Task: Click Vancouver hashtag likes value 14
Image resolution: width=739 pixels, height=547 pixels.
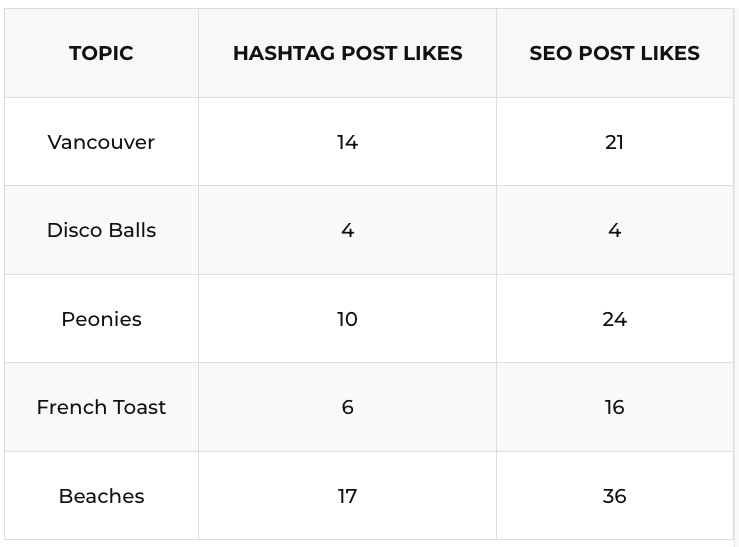Action: 347,142
